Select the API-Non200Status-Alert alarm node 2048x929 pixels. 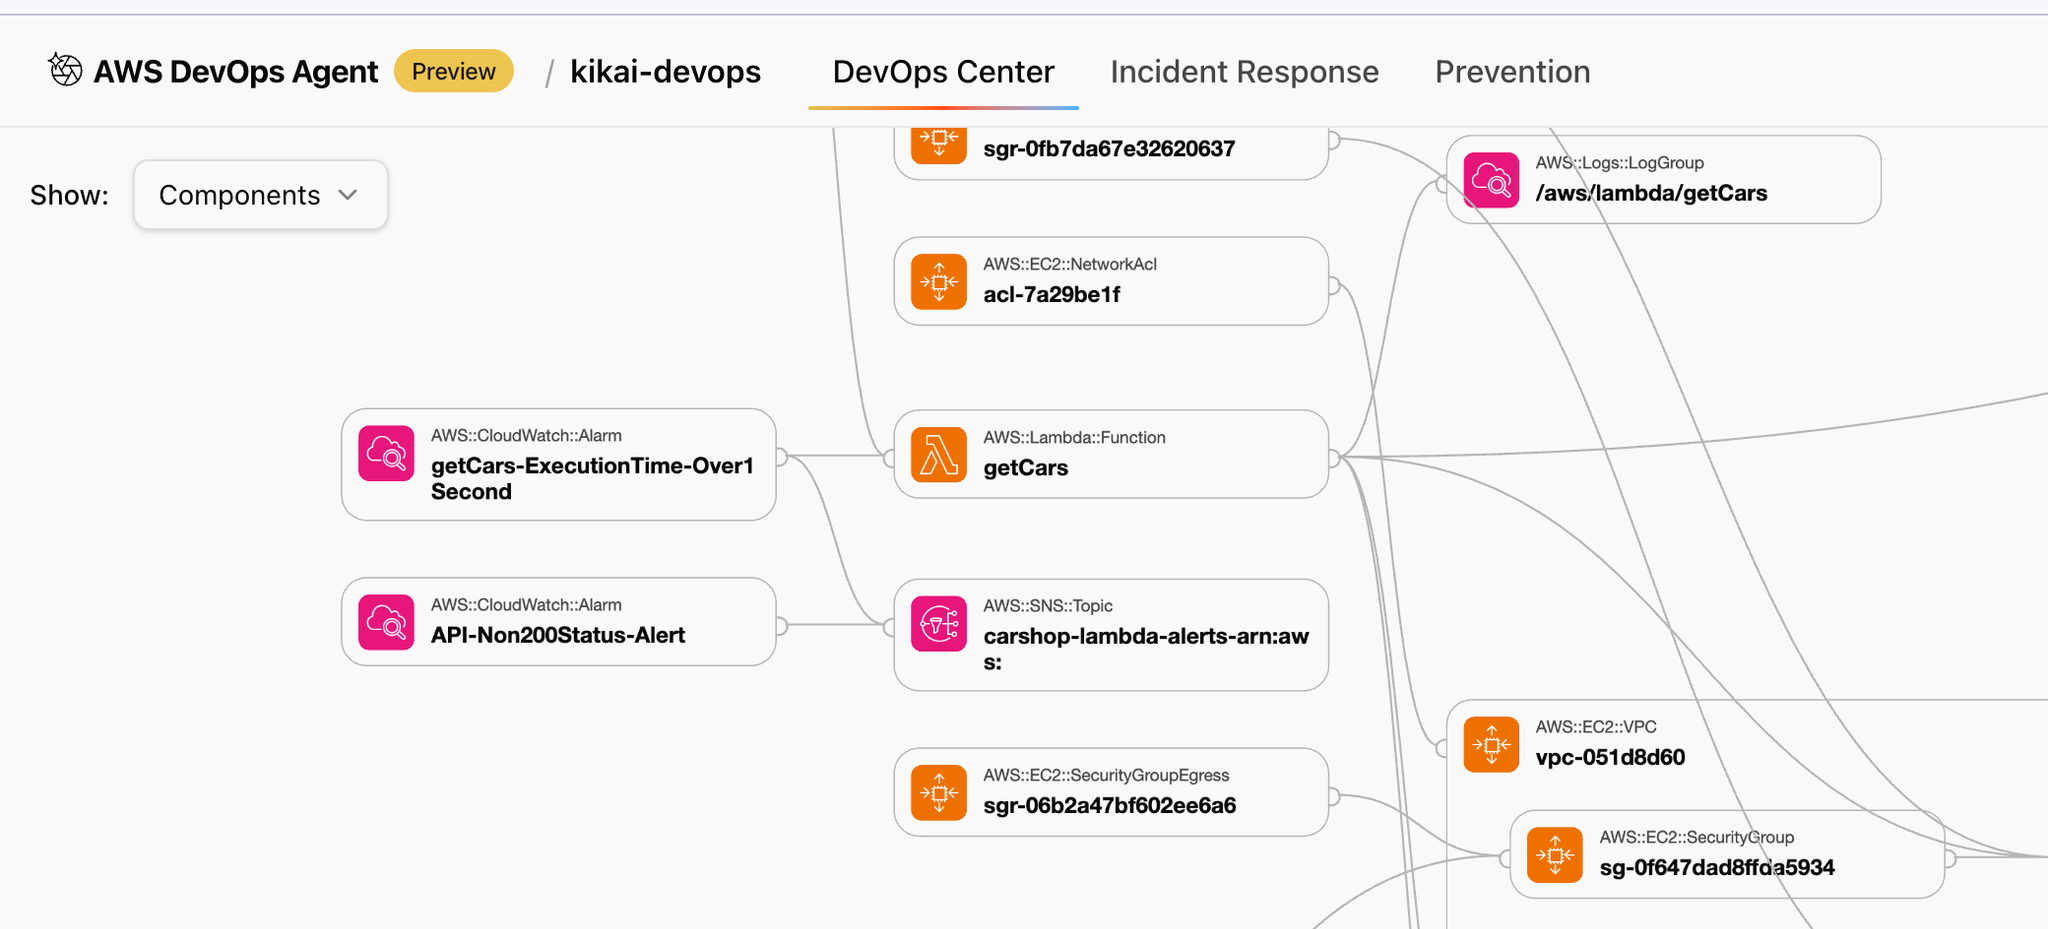(558, 622)
